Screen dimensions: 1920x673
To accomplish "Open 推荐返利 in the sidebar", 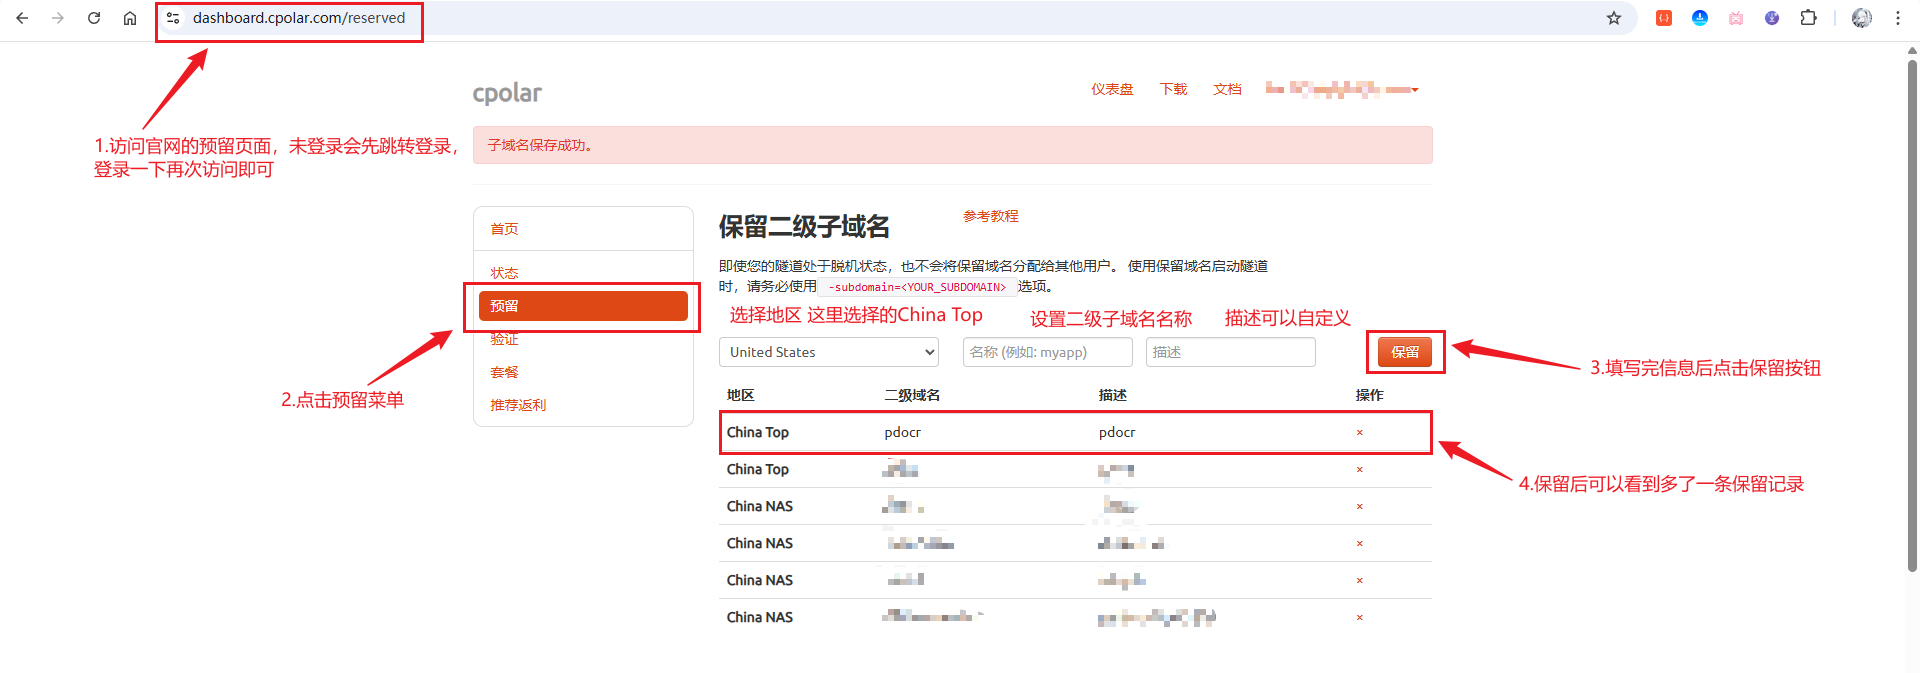I will [x=518, y=405].
